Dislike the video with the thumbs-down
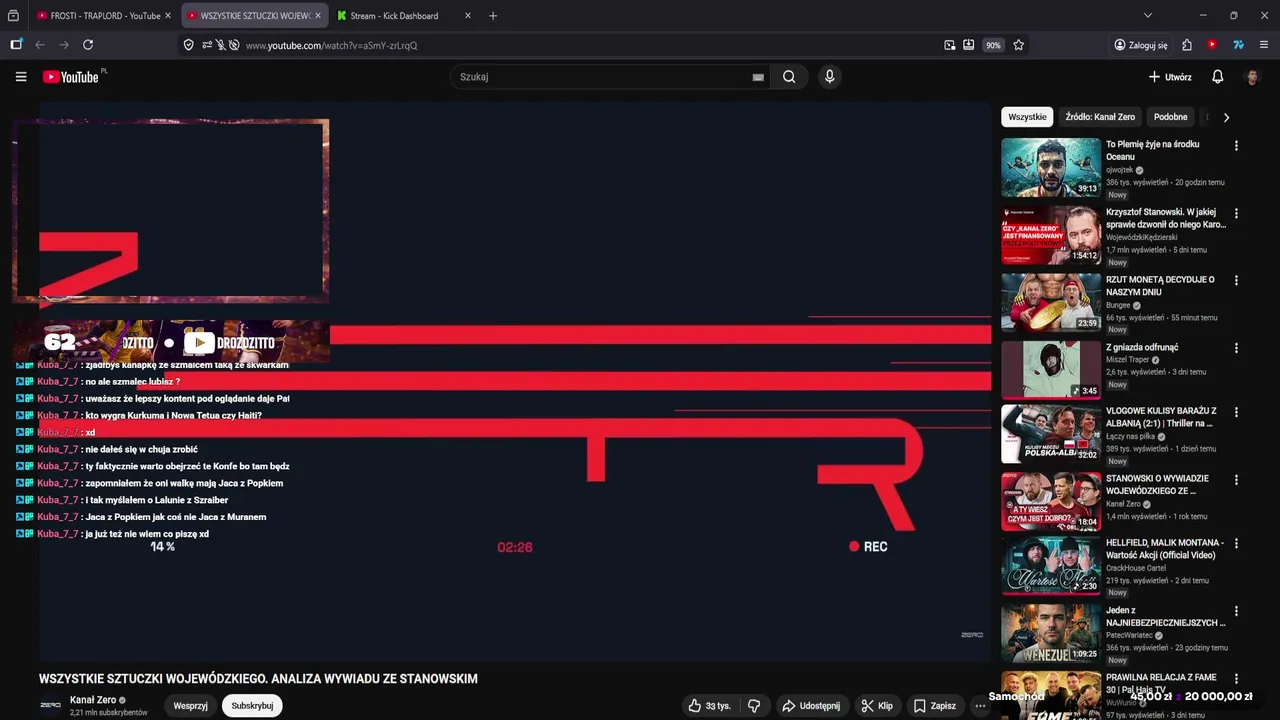 754,706
